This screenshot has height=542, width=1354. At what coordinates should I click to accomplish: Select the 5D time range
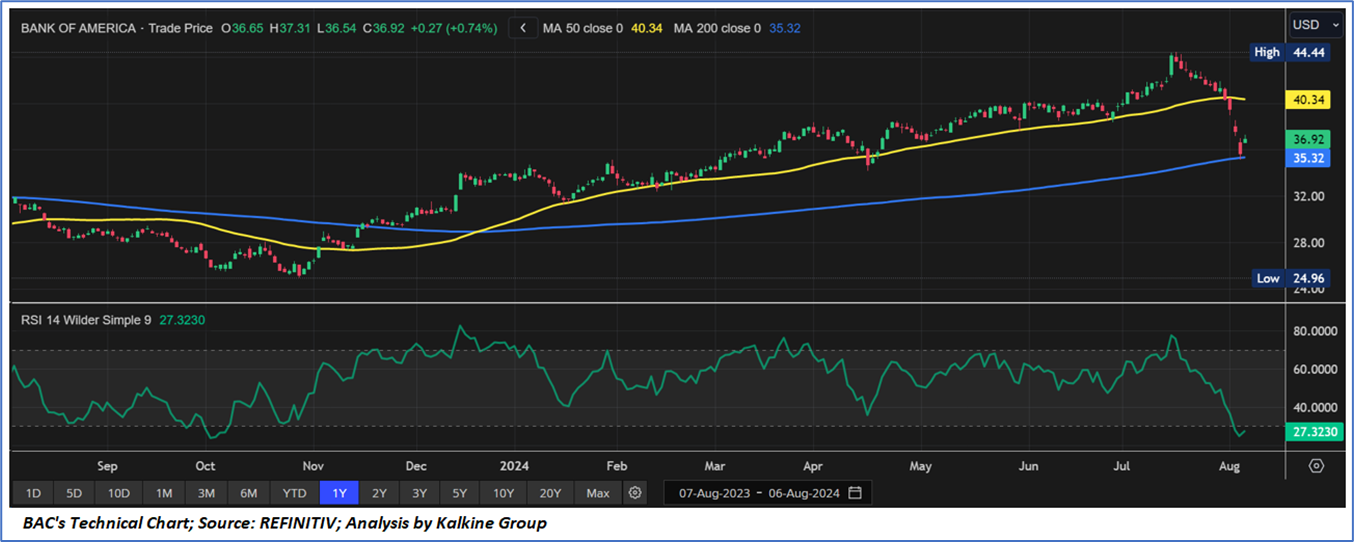(75, 493)
